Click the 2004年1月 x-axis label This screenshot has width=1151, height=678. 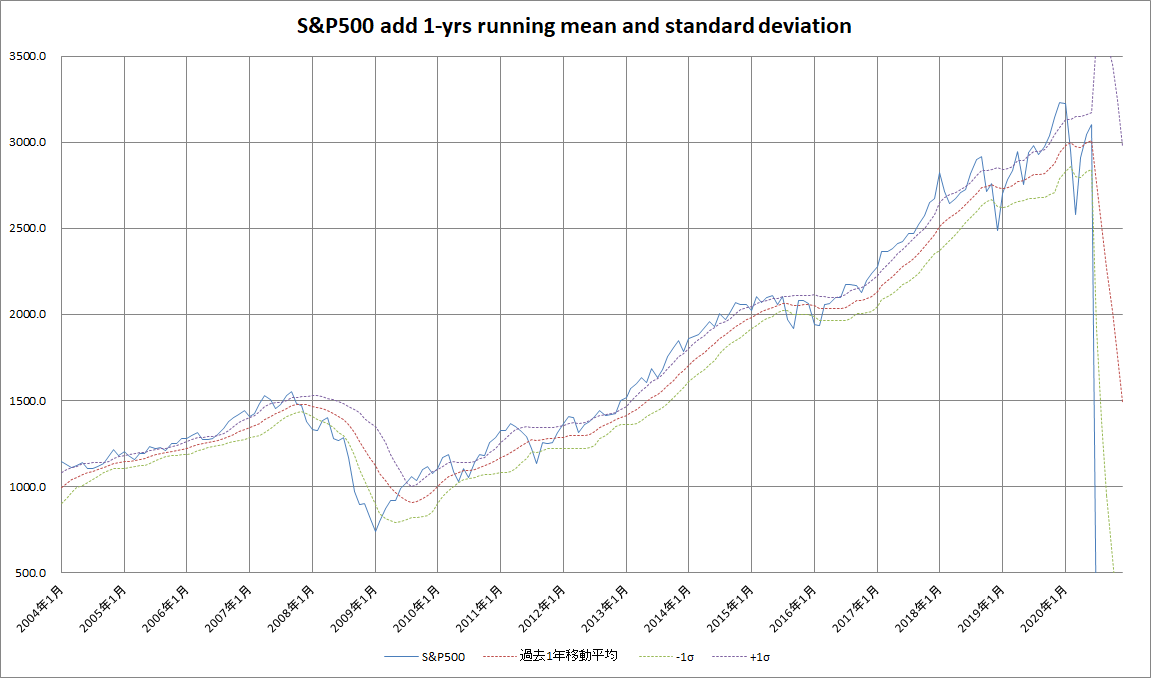pyautogui.click(x=40, y=608)
